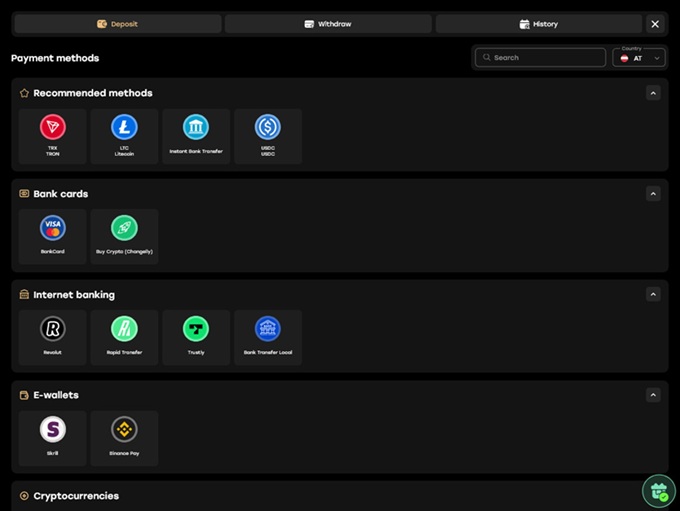Select the TRX TRON payment method

coord(52,136)
